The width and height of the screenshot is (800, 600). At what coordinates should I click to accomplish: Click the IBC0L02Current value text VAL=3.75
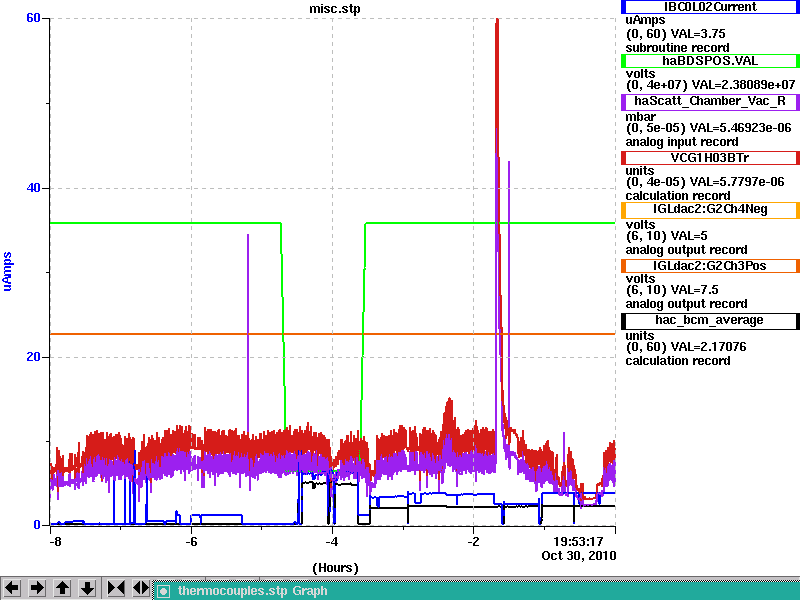[x=698, y=34]
